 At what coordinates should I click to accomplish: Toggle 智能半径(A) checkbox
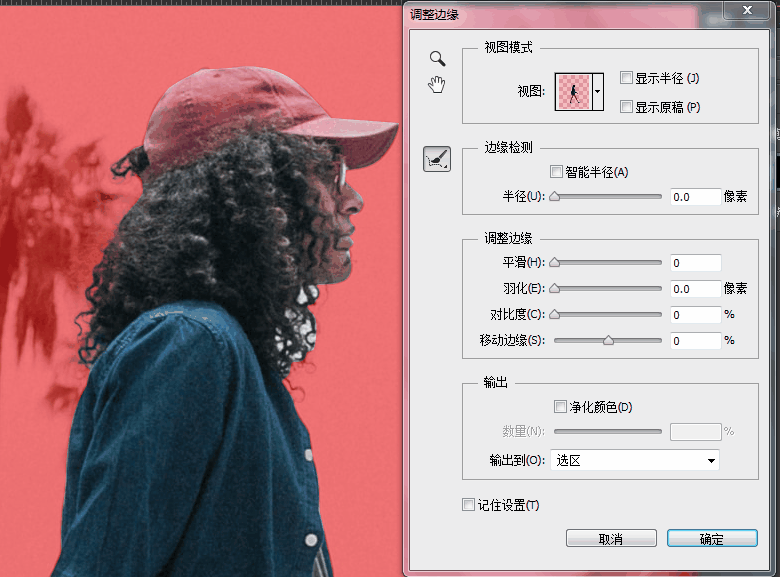coord(556,172)
